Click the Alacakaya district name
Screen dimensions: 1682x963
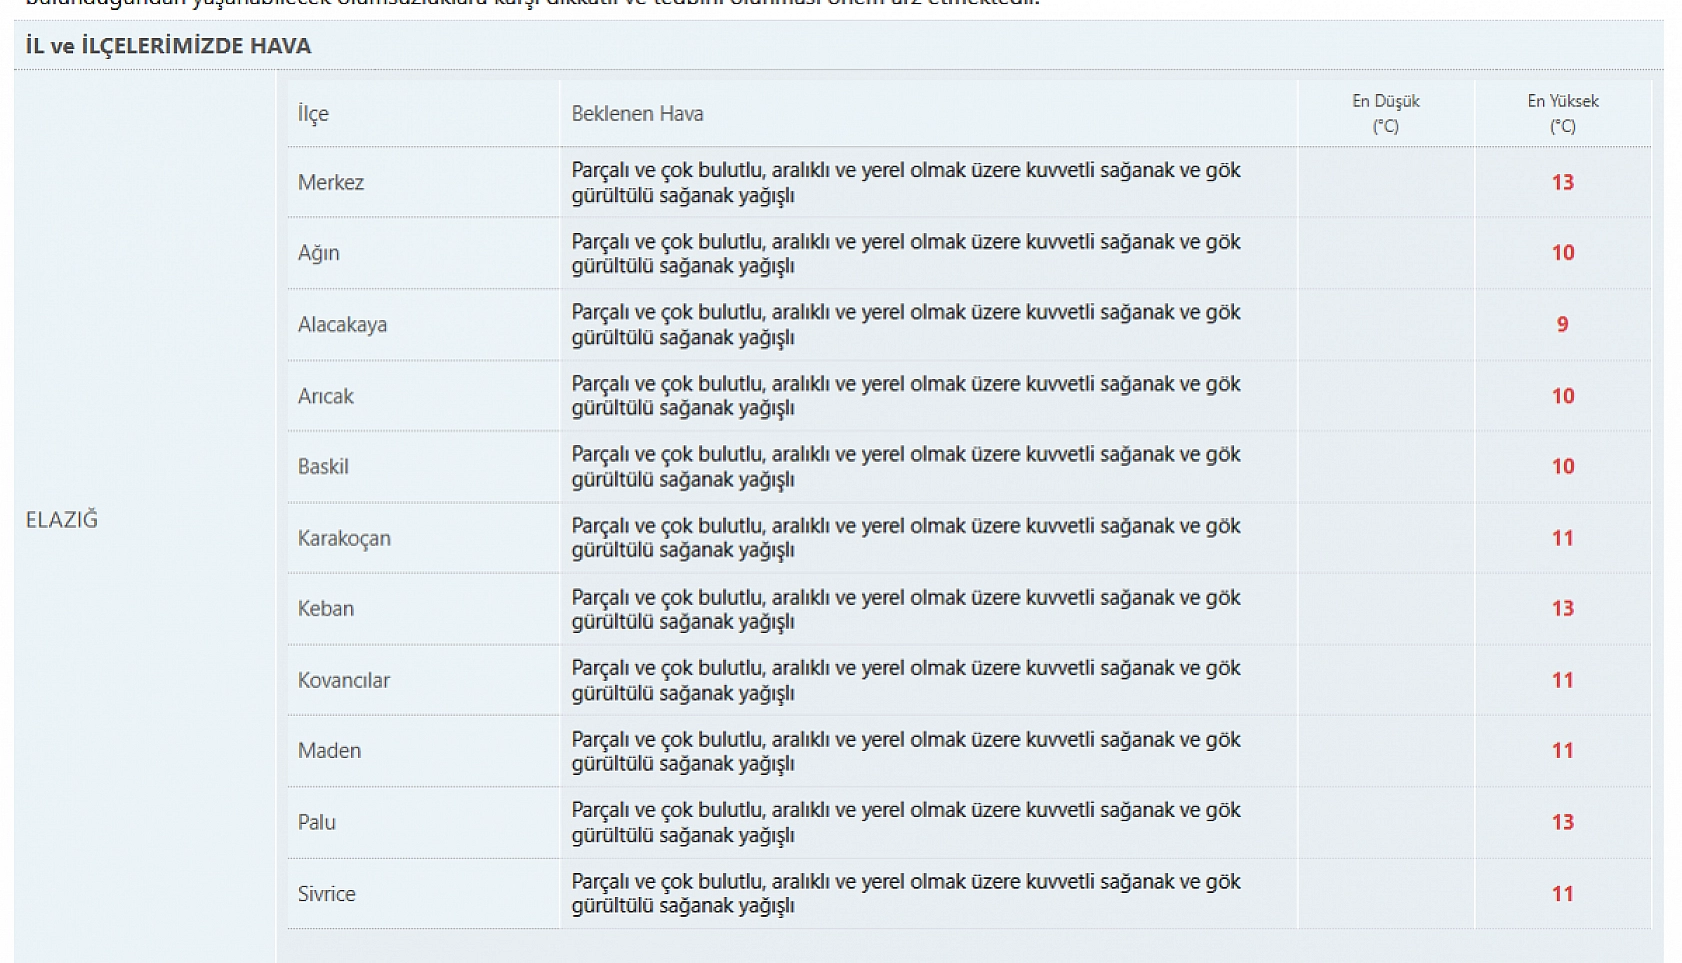point(342,325)
